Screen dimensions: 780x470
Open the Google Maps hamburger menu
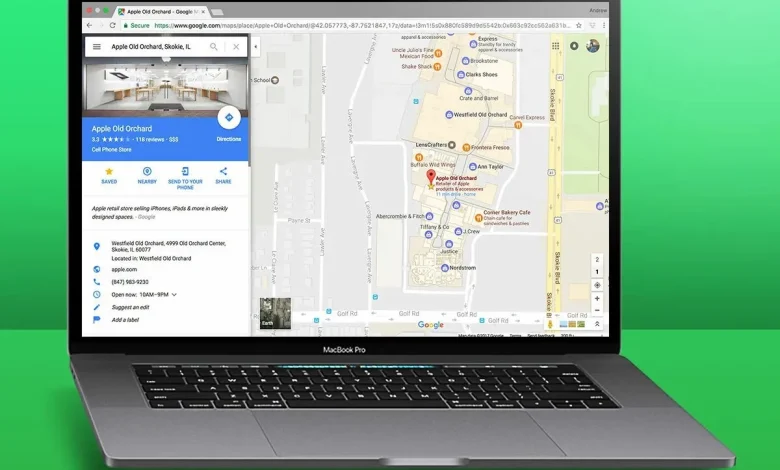97,47
